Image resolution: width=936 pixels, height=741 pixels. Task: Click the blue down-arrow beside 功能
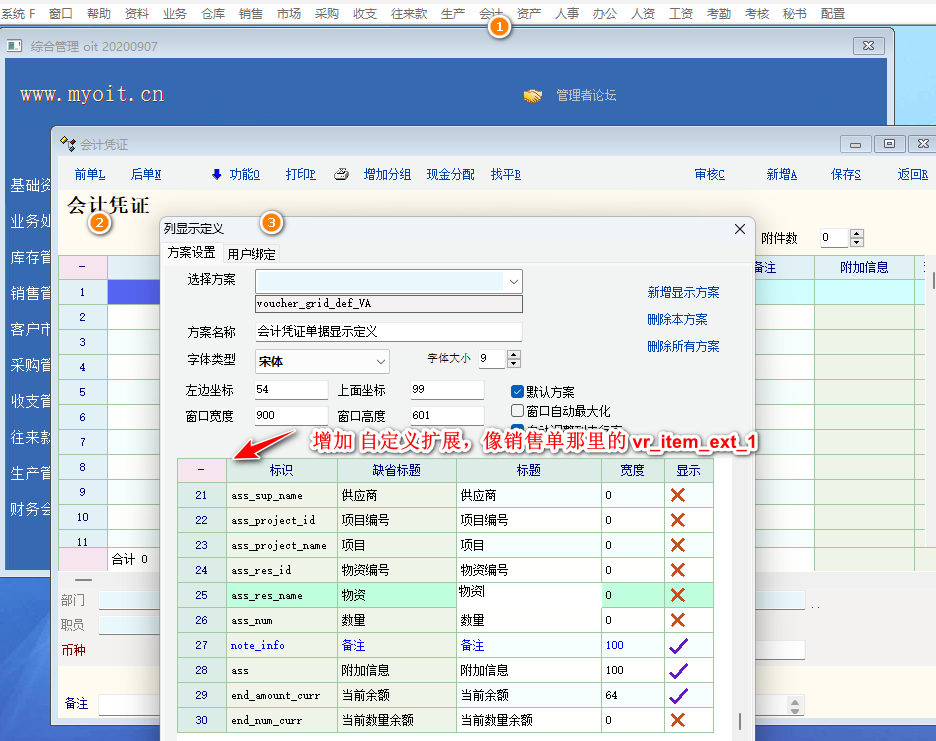[216, 174]
